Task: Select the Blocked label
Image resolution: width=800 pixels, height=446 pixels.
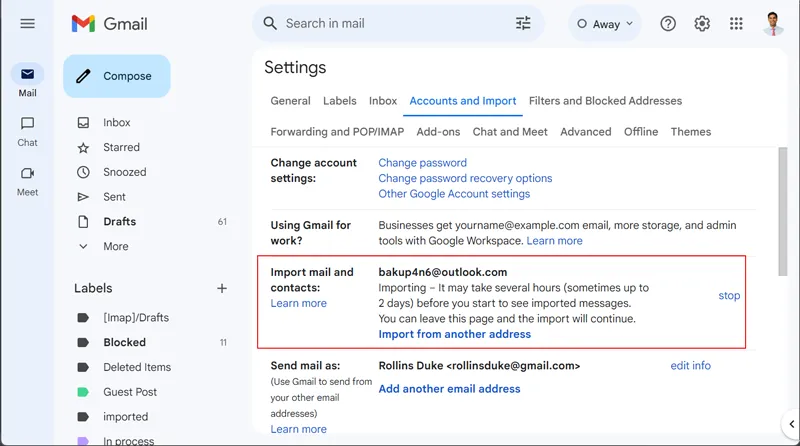Action: 124,342
